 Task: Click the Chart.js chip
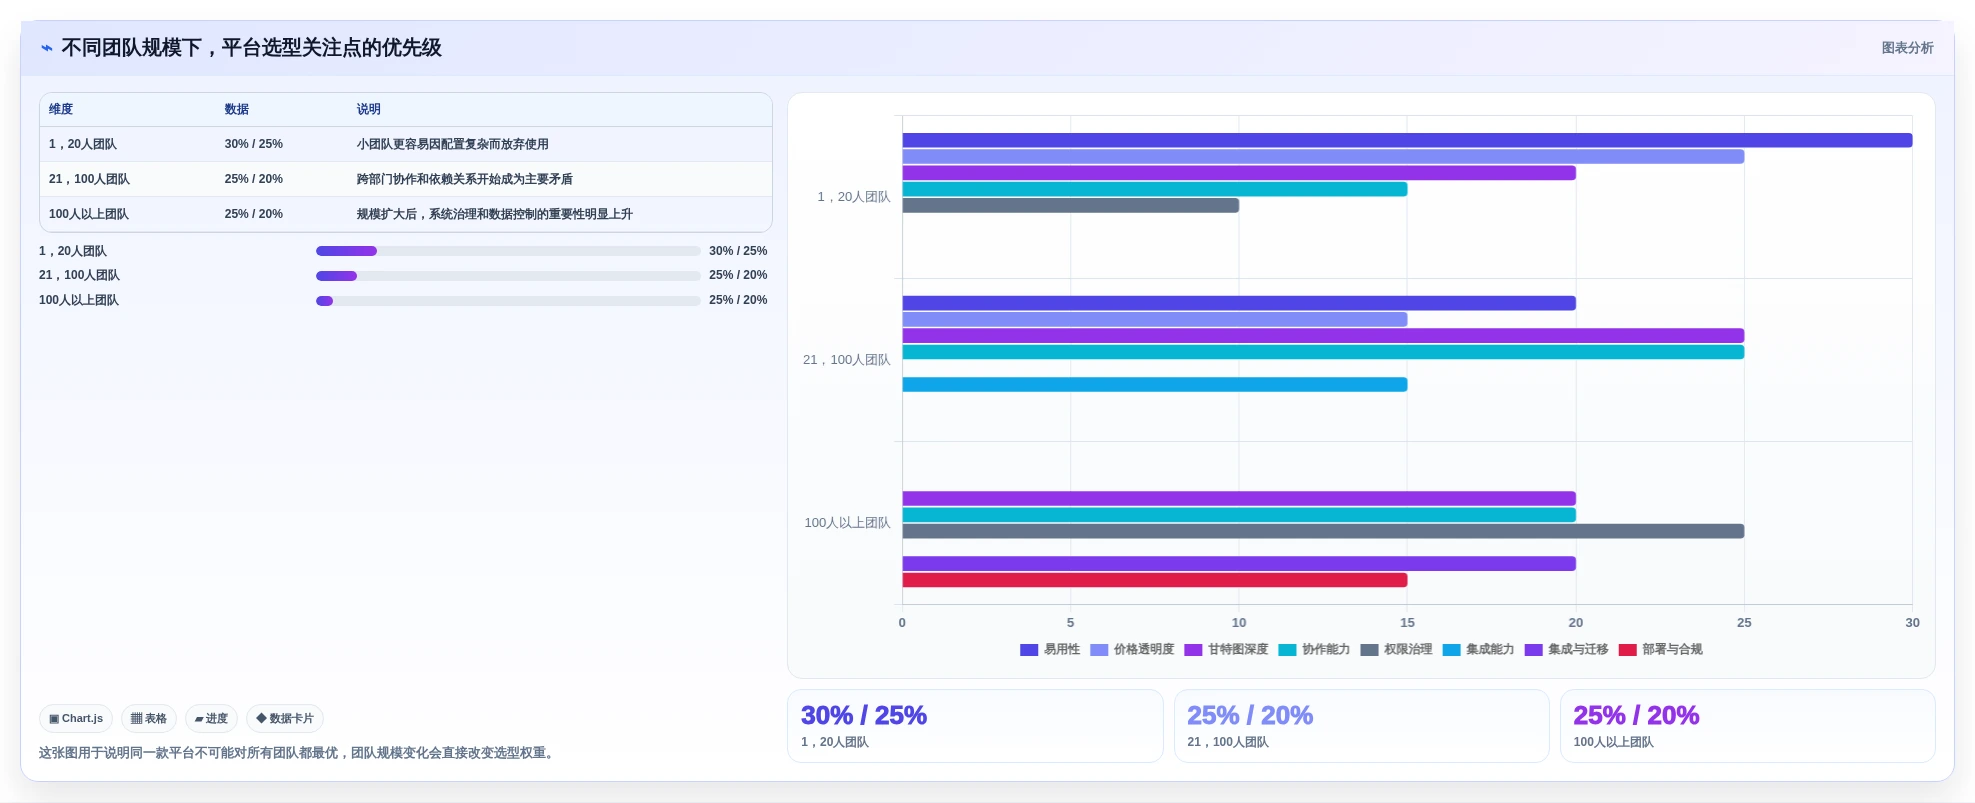point(76,719)
